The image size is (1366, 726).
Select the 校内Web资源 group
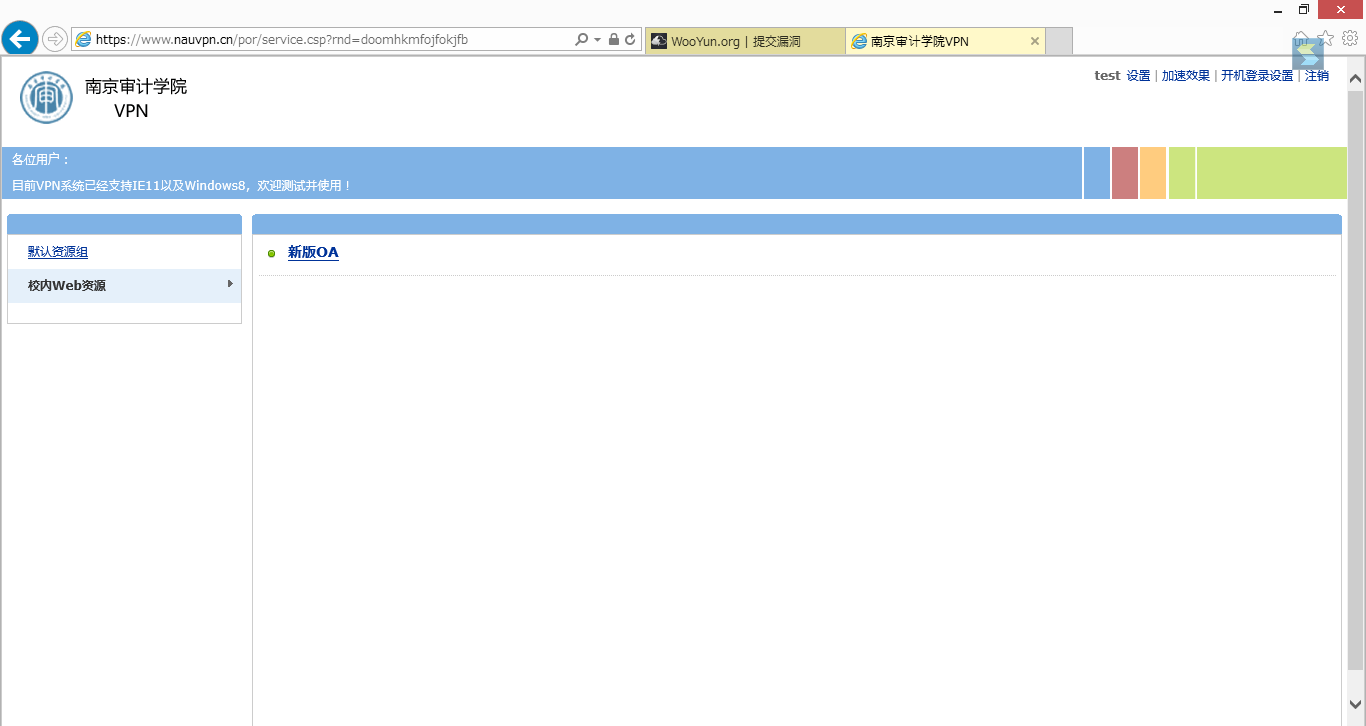click(x=124, y=285)
